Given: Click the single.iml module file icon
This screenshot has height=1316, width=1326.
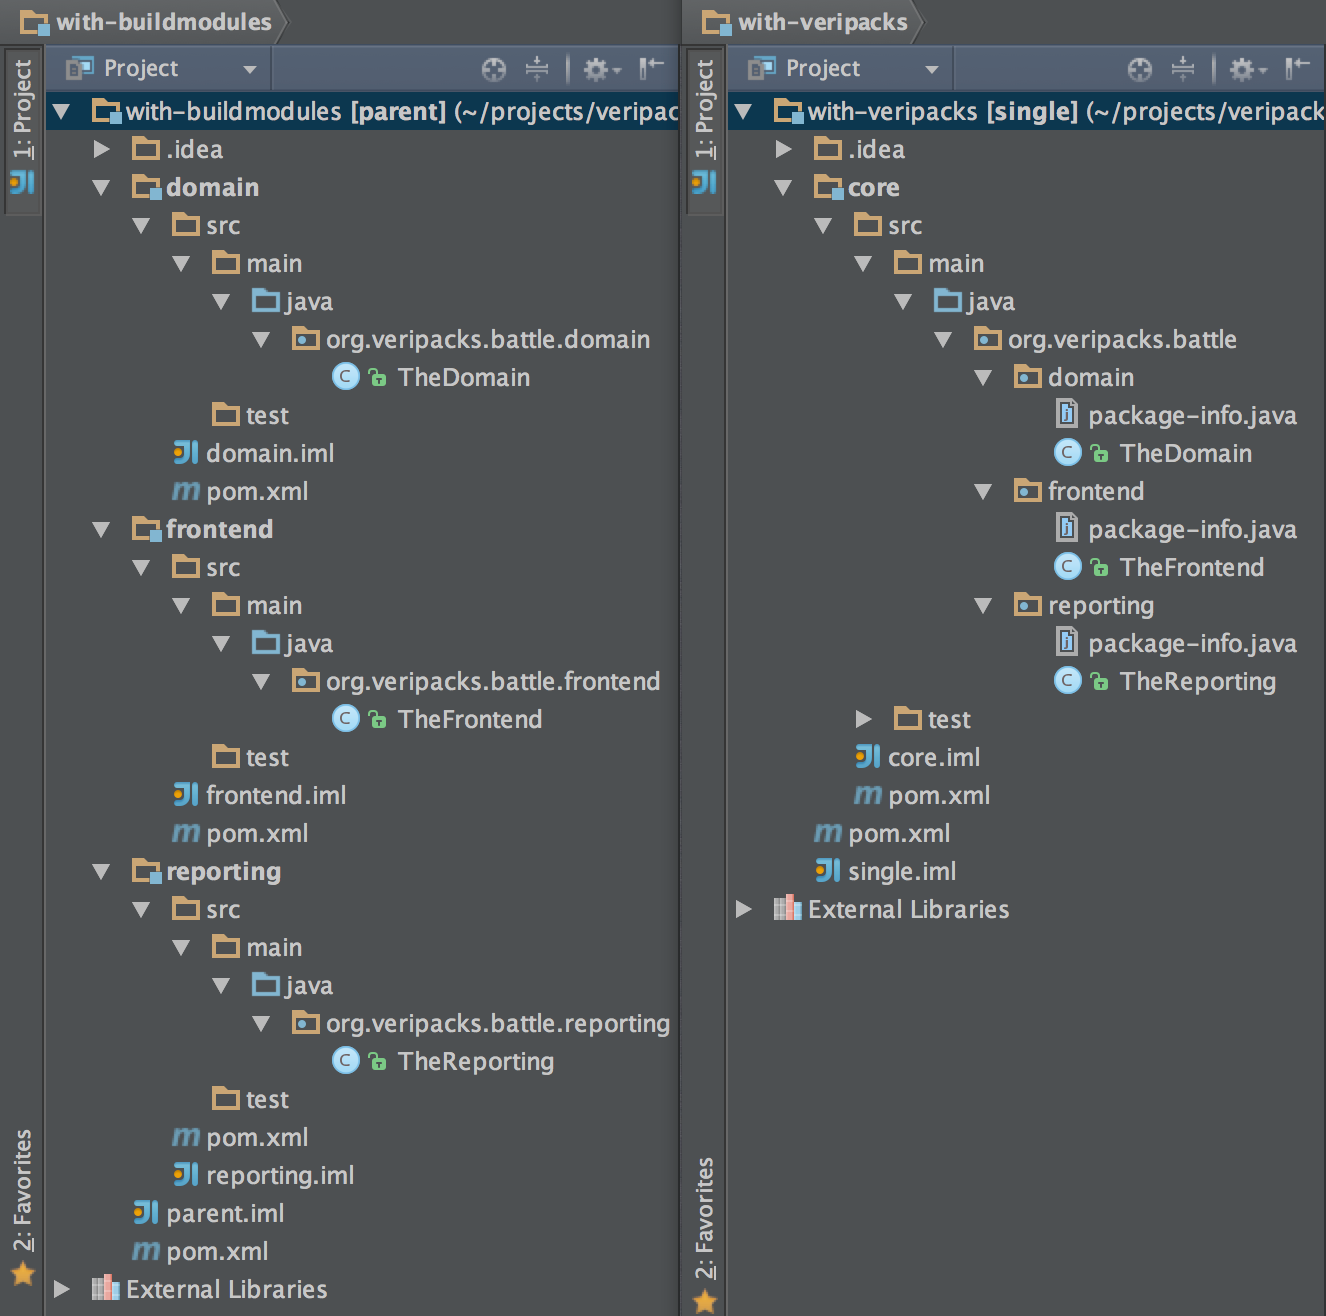Looking at the screenshot, I should 827,871.
